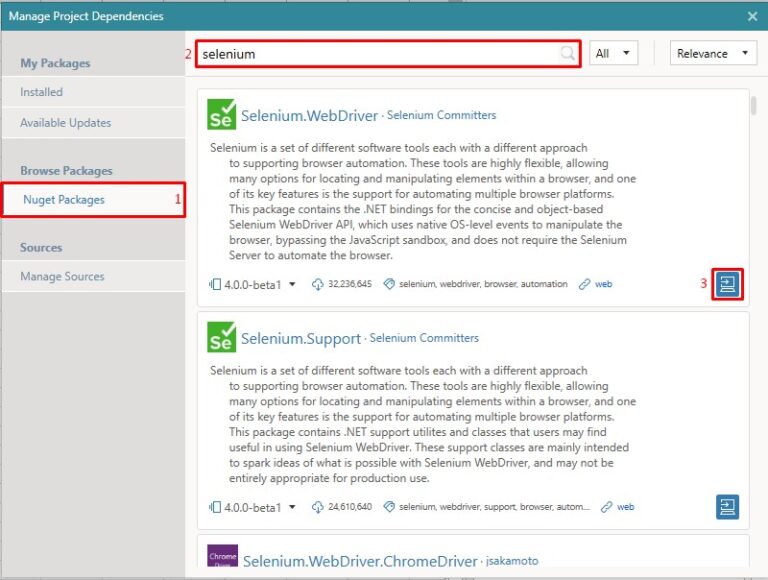This screenshot has width=768, height=580.
Task: Install the Selenium.Support package
Action: (x=727, y=507)
